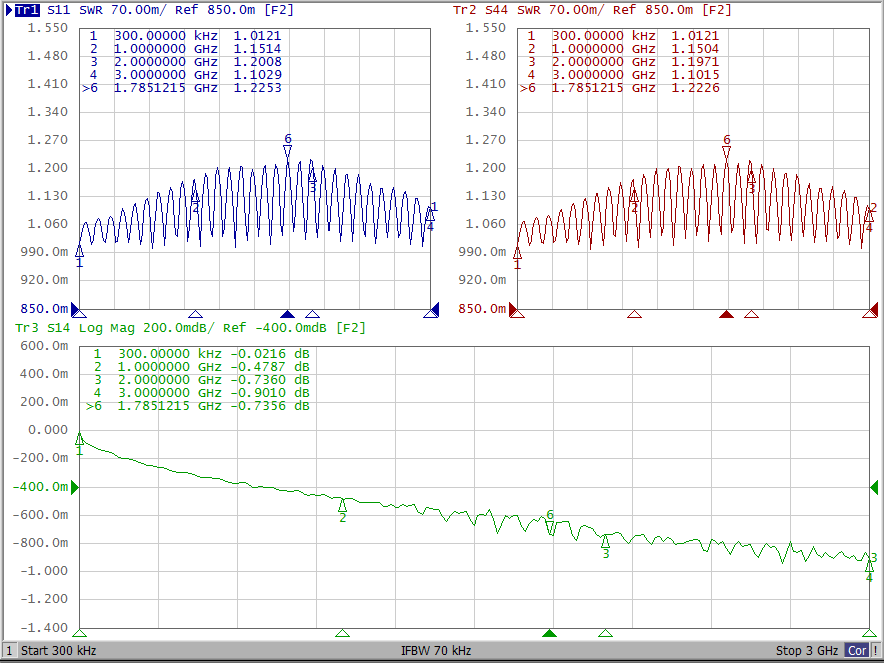Click marker 6 on the S11 trace
The image size is (884, 663).
(288, 151)
